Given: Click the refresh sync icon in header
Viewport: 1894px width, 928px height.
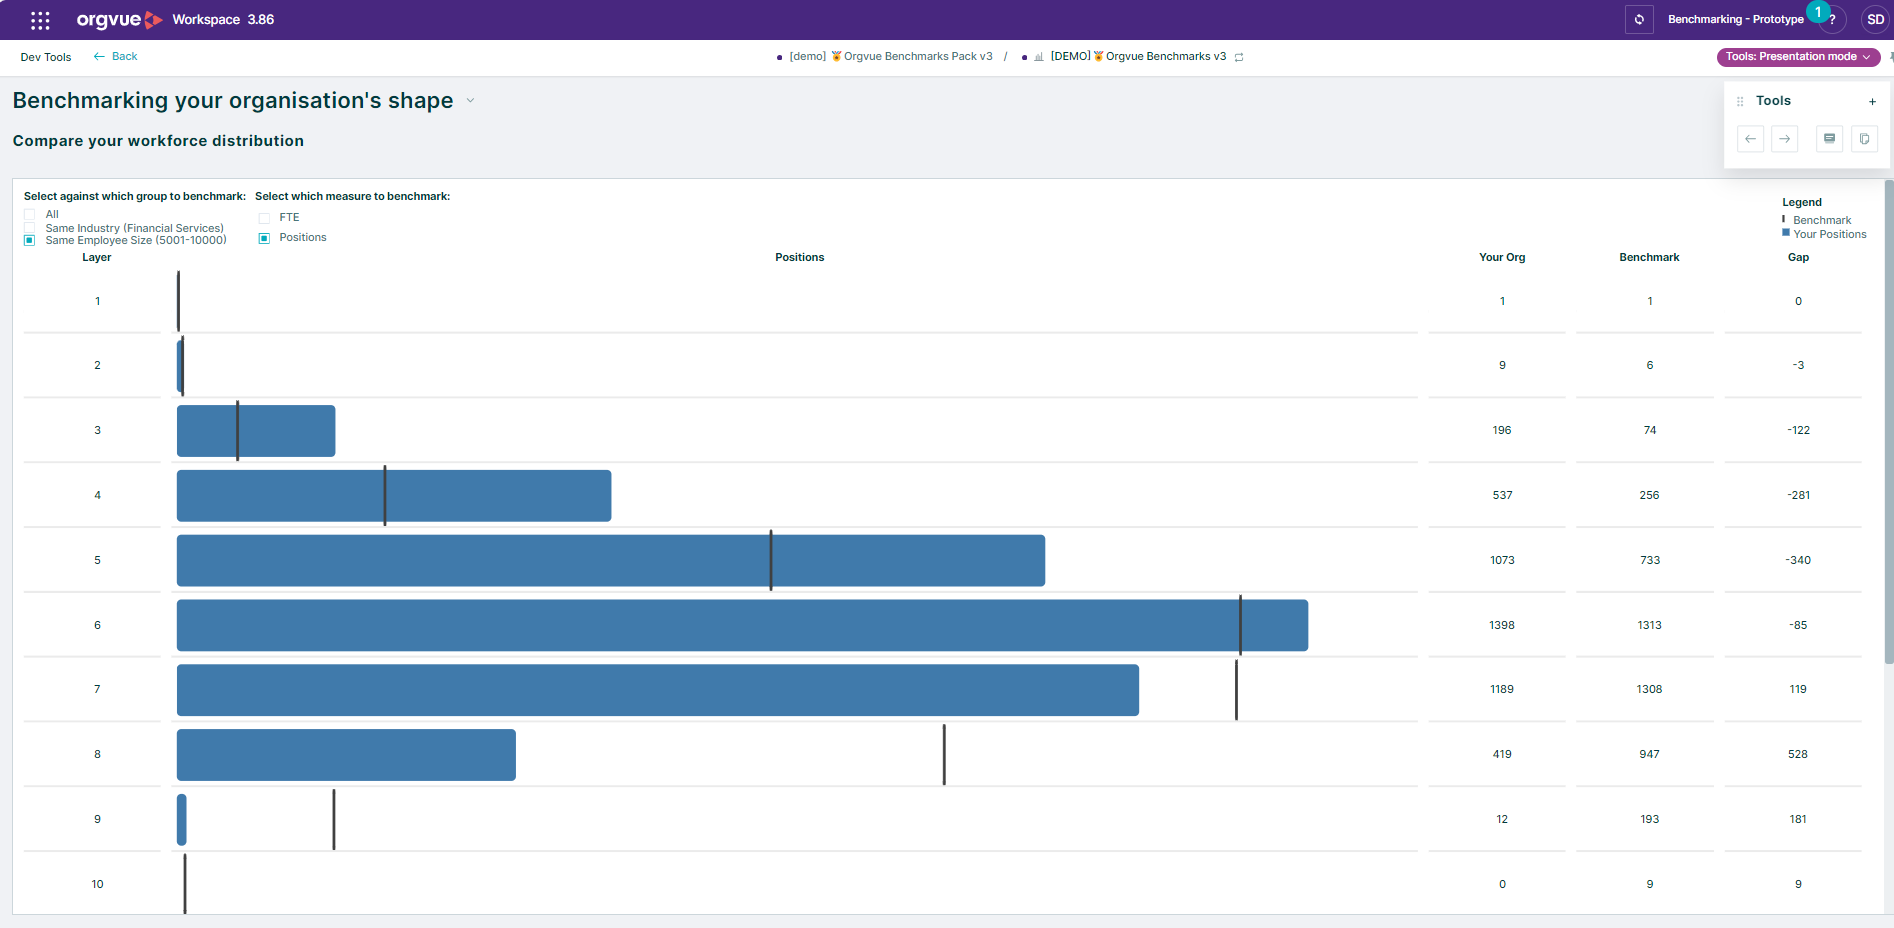Looking at the screenshot, I should pyautogui.click(x=1639, y=20).
